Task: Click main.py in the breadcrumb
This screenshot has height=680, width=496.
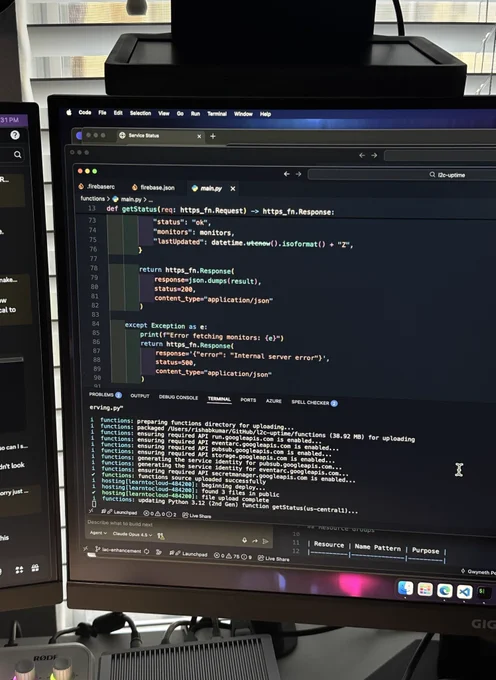Action: tap(131, 199)
